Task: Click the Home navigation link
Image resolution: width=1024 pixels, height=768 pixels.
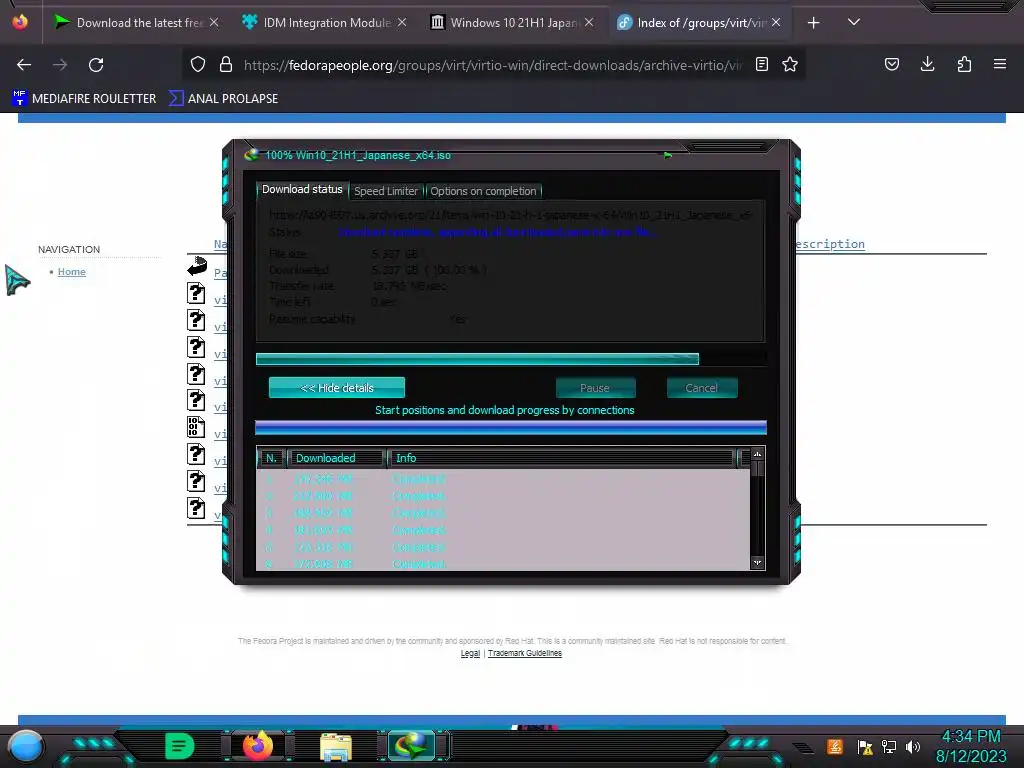Action: click(x=72, y=272)
